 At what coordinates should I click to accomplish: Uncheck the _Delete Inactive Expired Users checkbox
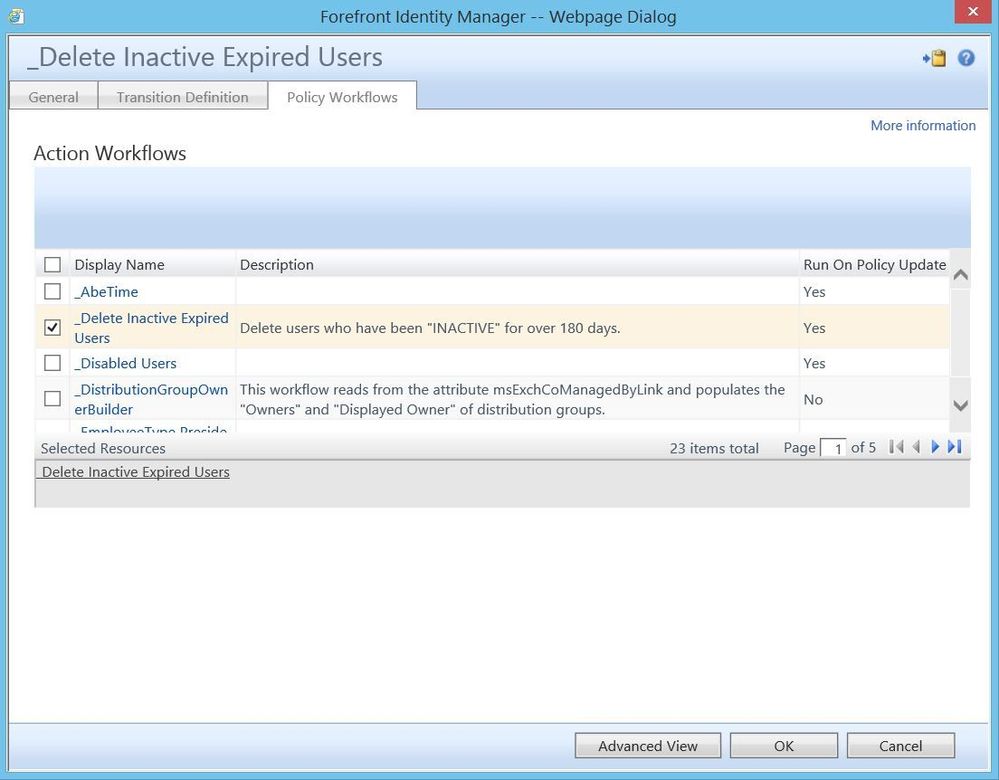(52, 328)
